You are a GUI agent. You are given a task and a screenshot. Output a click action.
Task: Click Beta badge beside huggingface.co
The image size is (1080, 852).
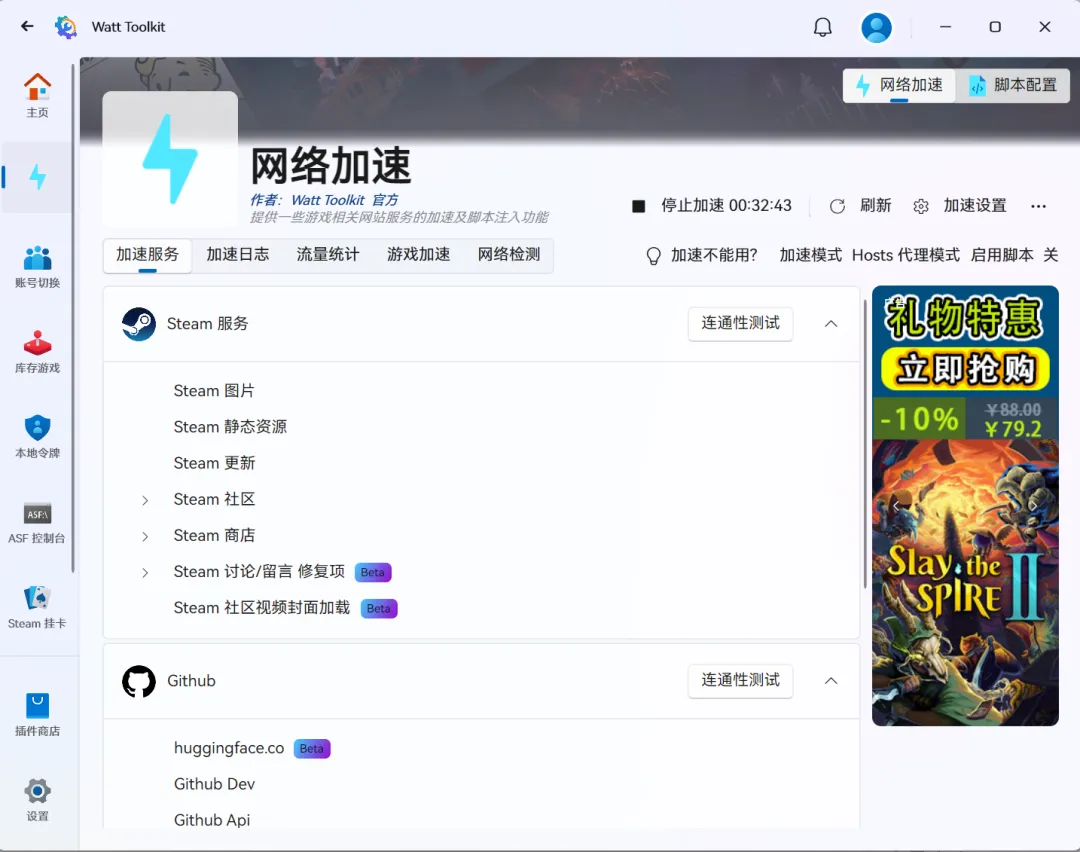coord(312,749)
